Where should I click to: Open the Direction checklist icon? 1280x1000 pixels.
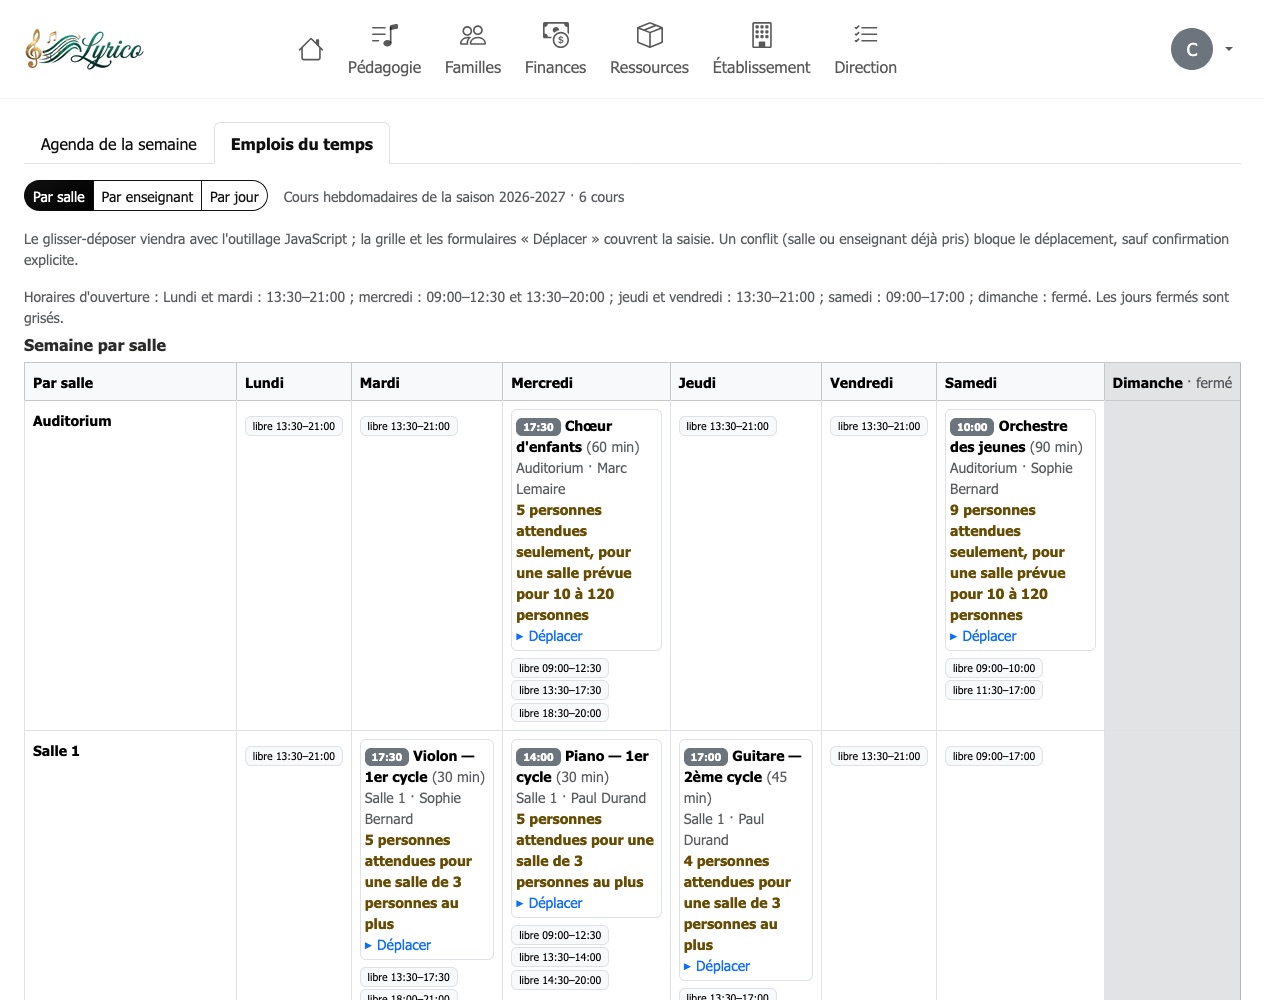866,35
